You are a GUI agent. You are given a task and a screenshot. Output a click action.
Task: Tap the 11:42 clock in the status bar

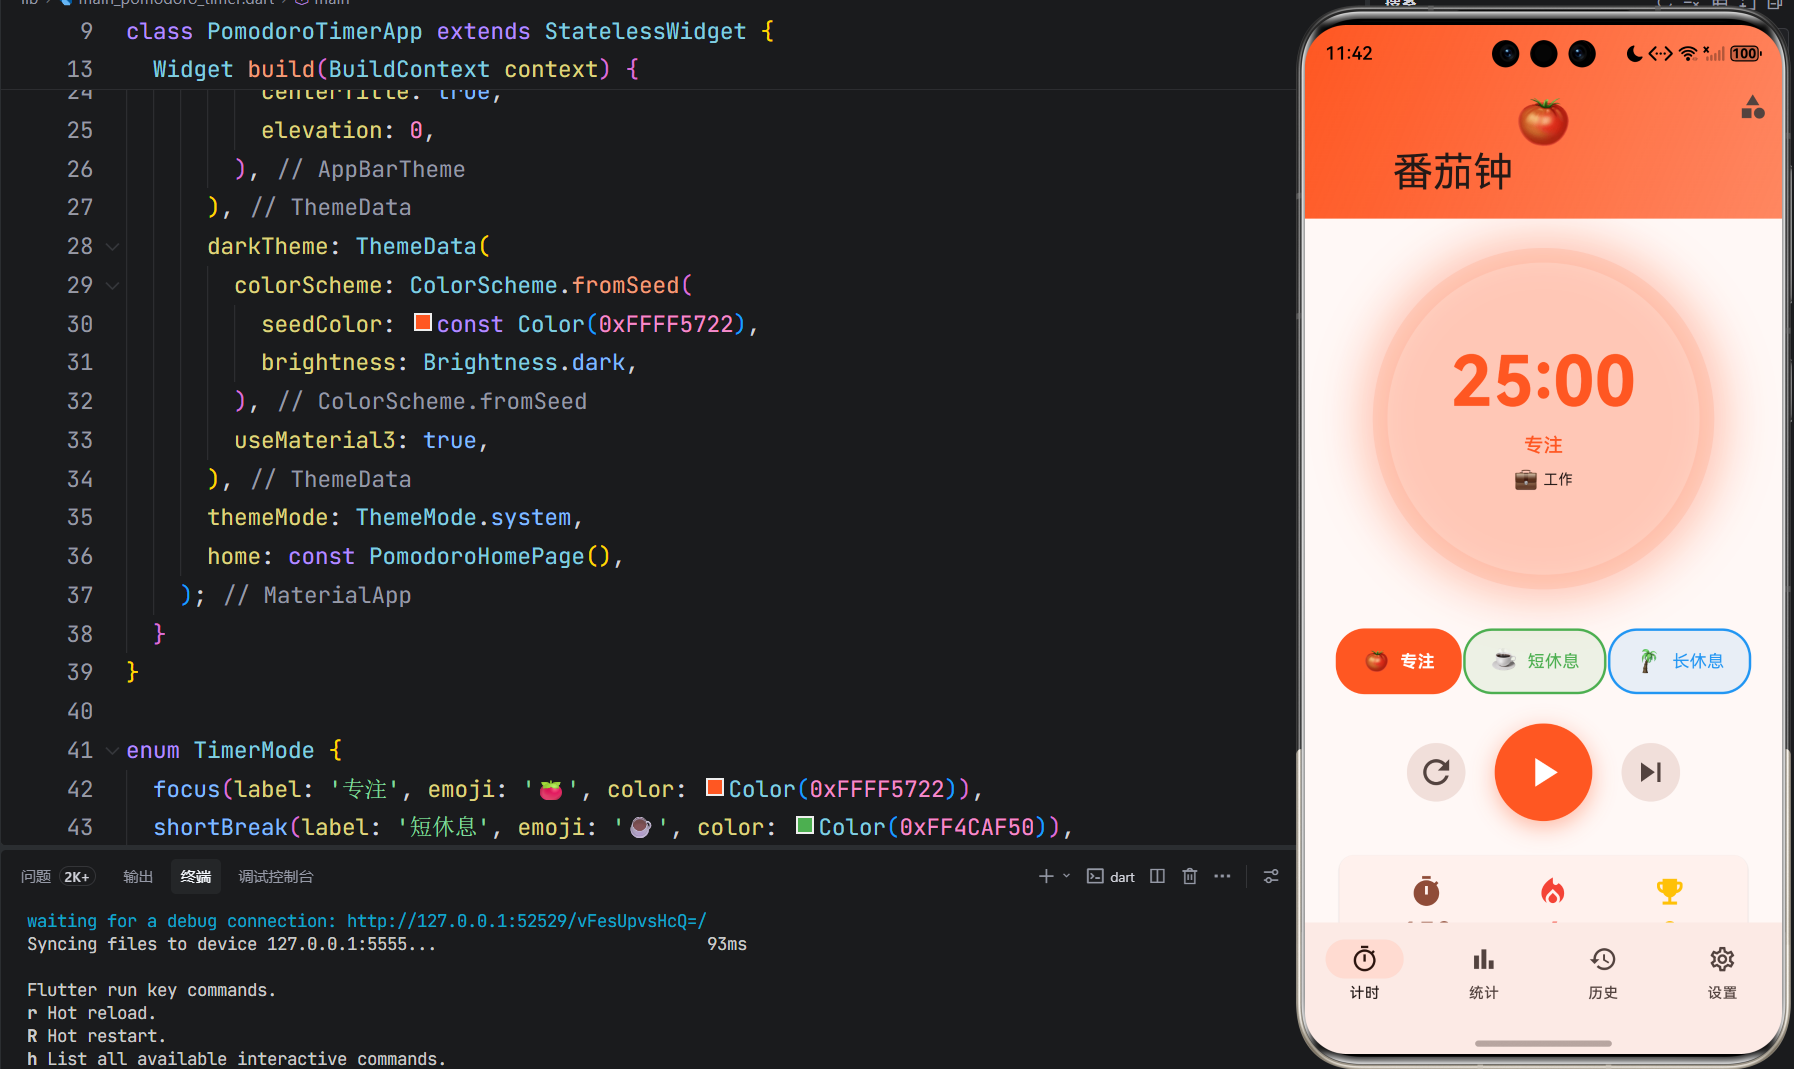coord(1349,54)
